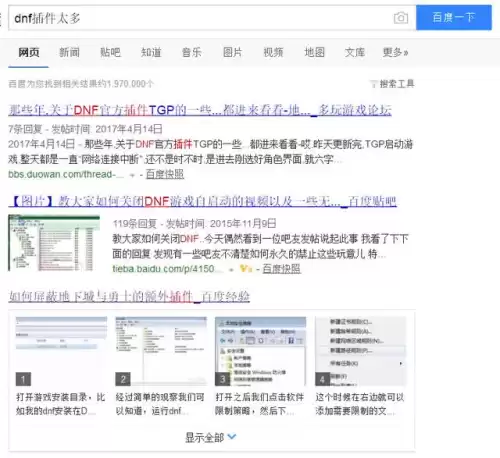Open 搜索工具 filter options
500x458 pixels.
(397, 84)
